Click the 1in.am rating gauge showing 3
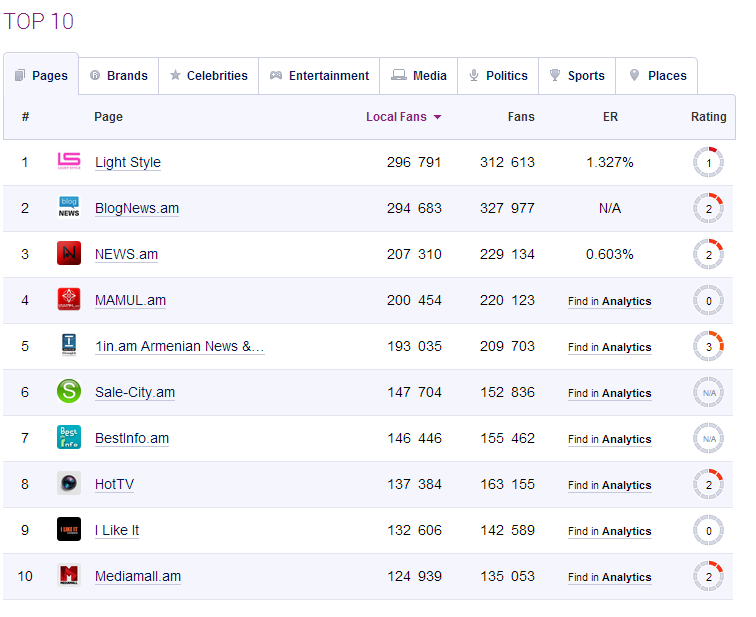Screen dimensions: 756x617 click(708, 346)
